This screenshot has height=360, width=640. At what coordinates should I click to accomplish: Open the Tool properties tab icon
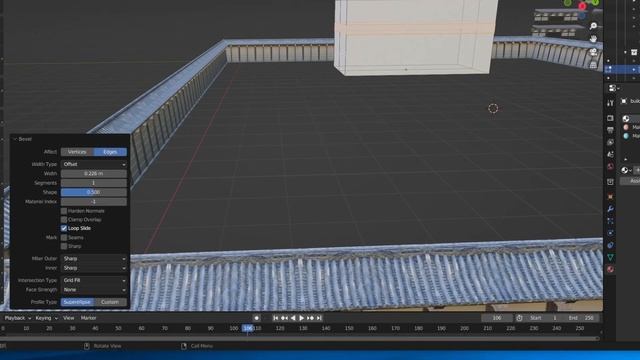[x=610, y=103]
